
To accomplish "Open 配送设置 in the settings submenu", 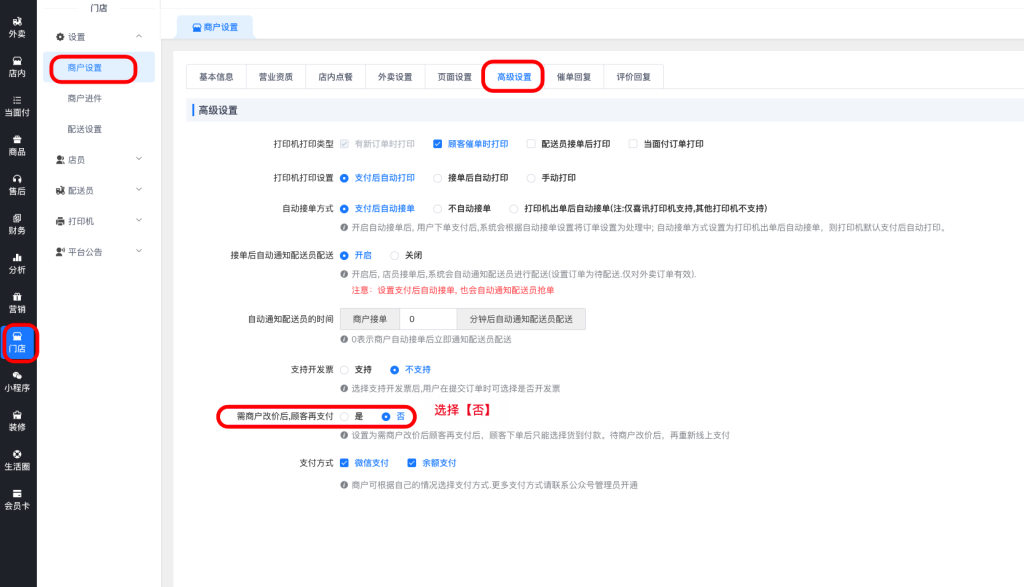I will 84,129.
